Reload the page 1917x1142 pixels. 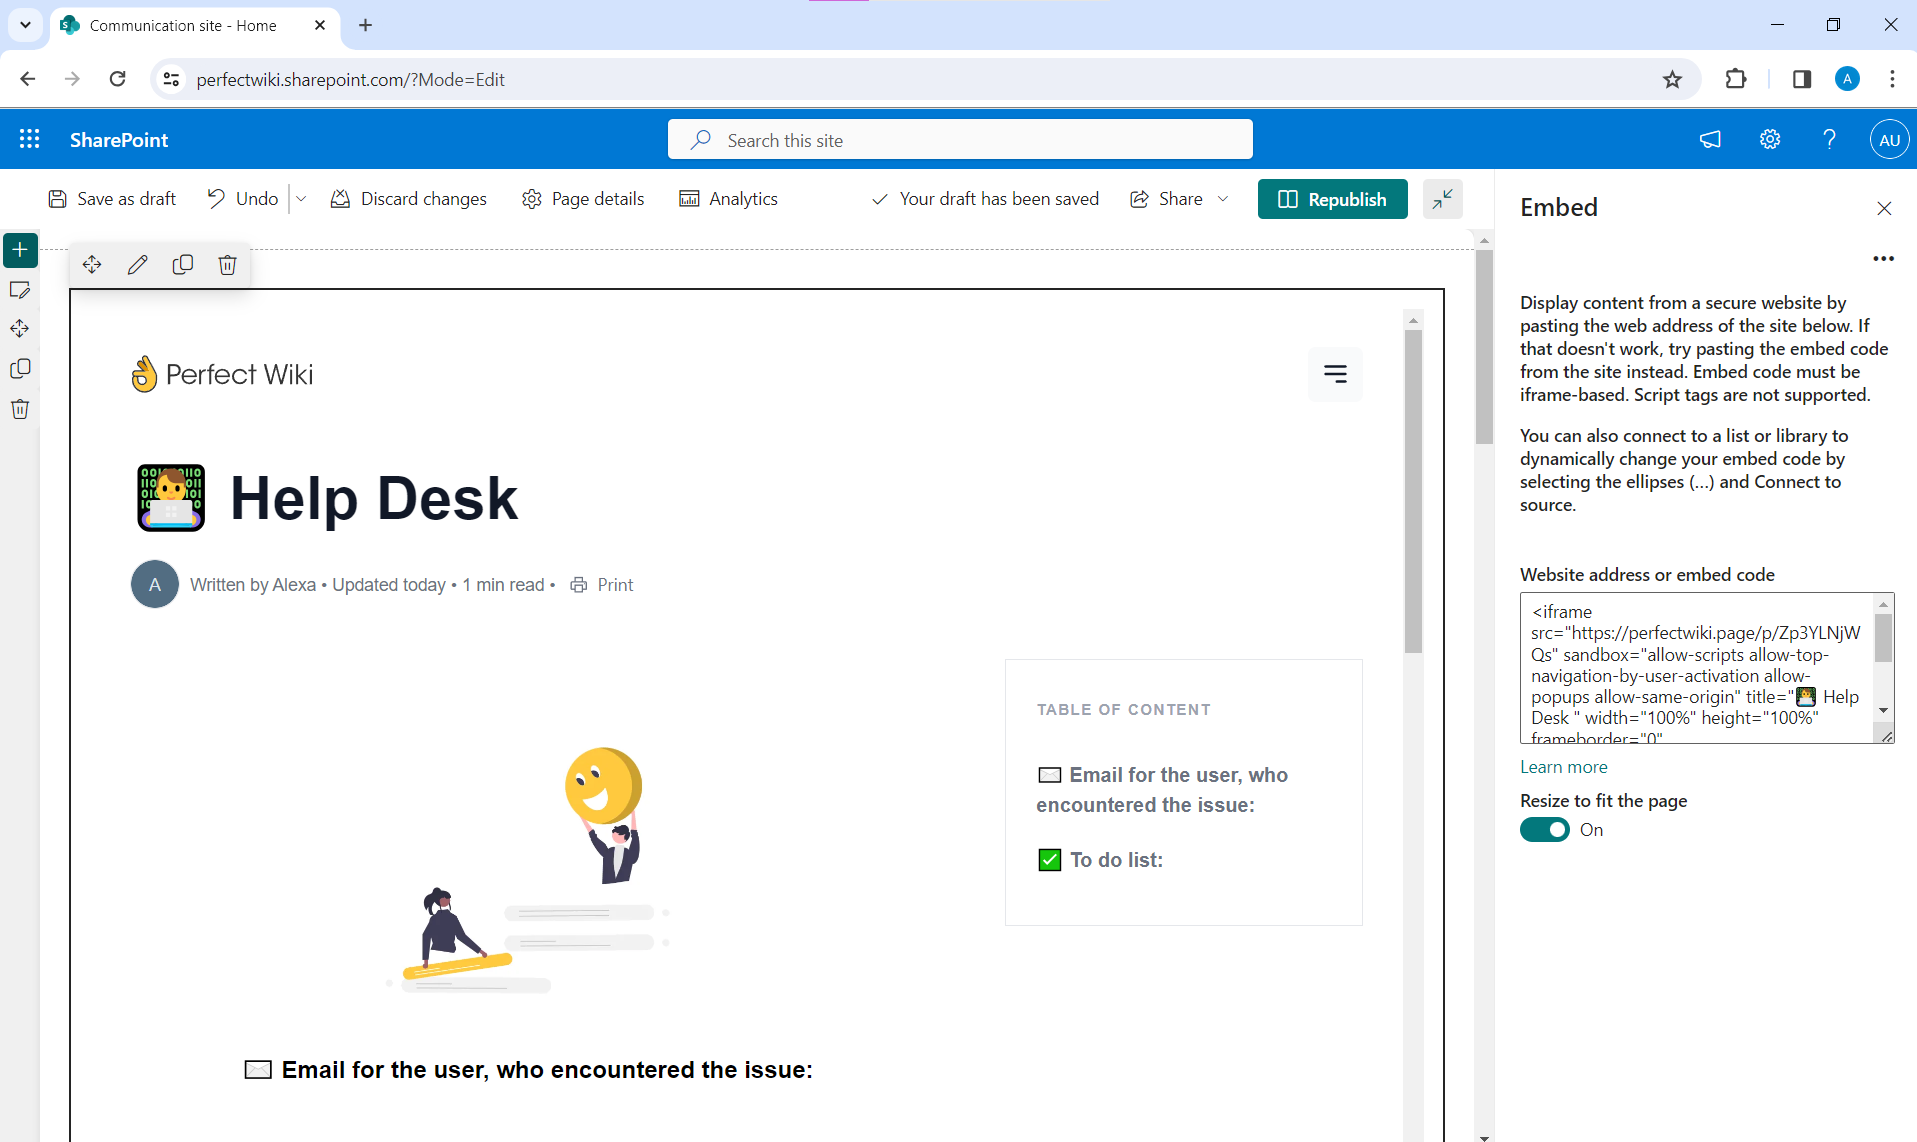(117, 79)
